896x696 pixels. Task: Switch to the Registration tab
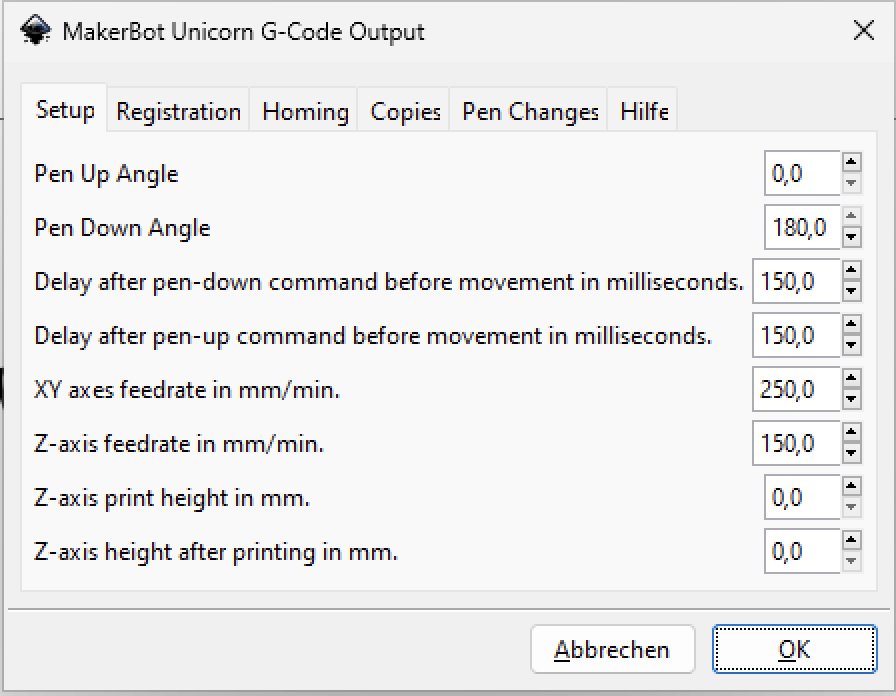177,111
